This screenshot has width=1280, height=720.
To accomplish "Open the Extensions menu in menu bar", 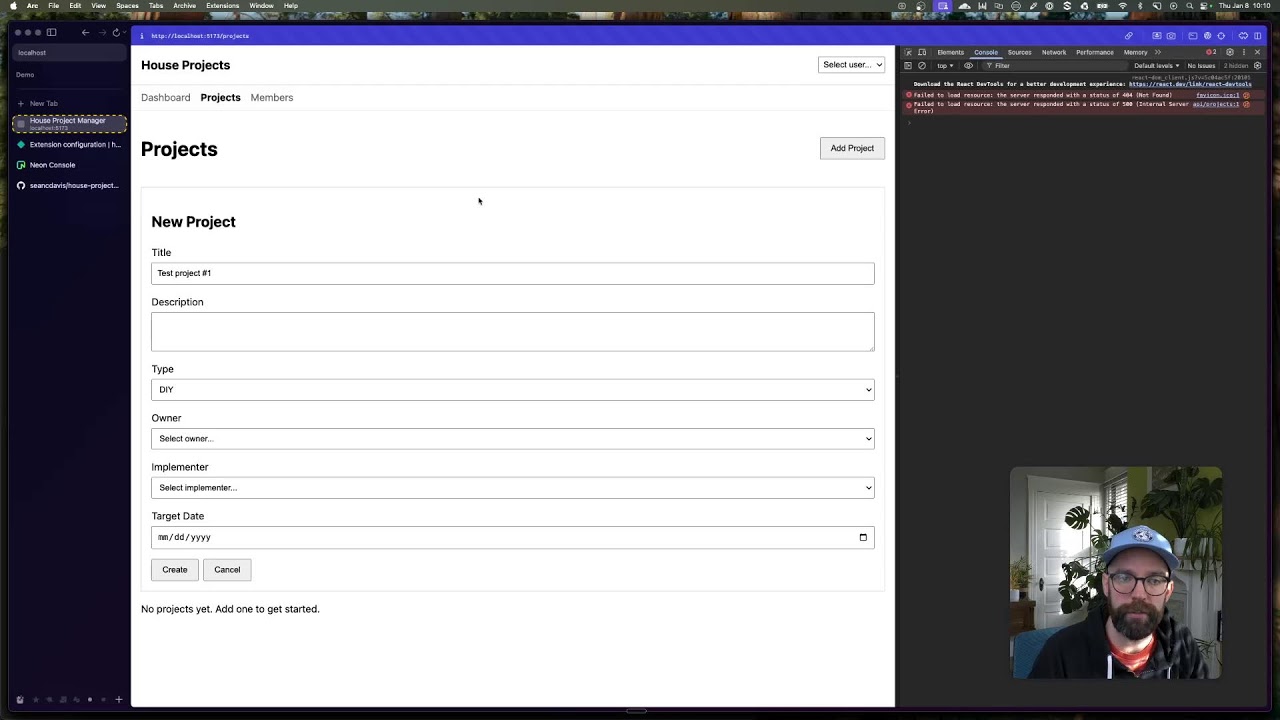I will pyautogui.click(x=222, y=6).
